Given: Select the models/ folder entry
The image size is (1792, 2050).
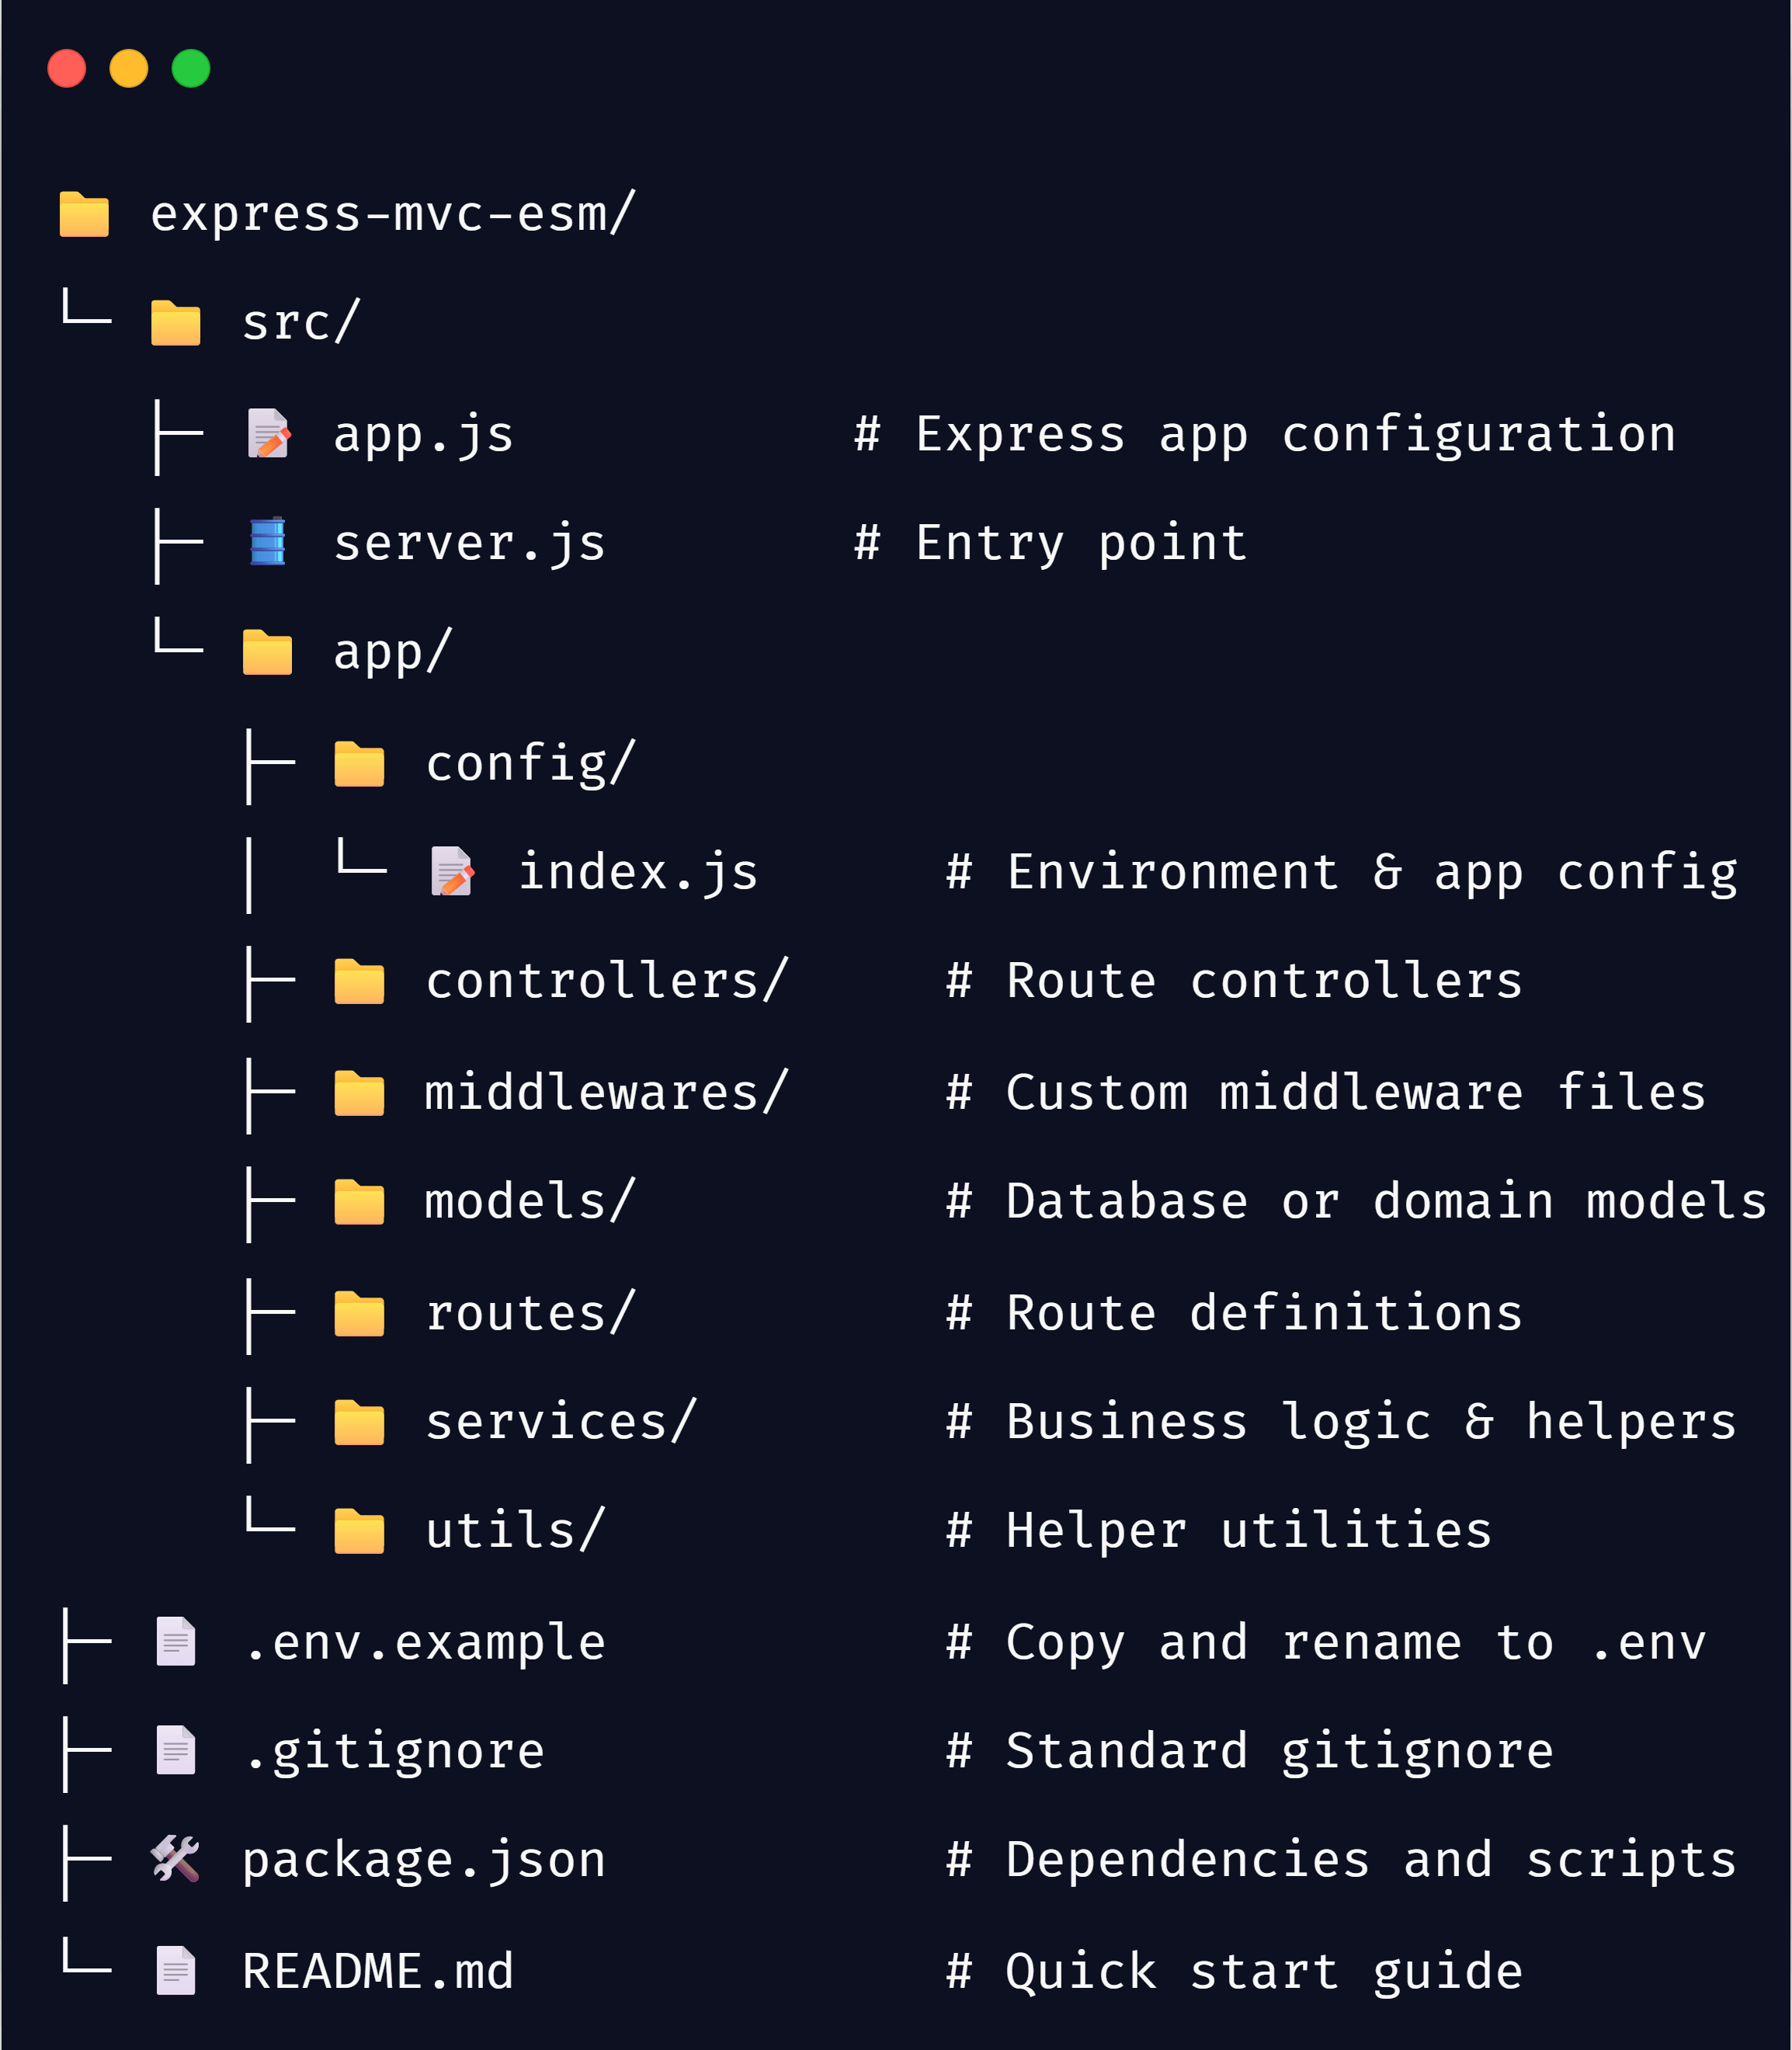Looking at the screenshot, I should [x=528, y=1202].
